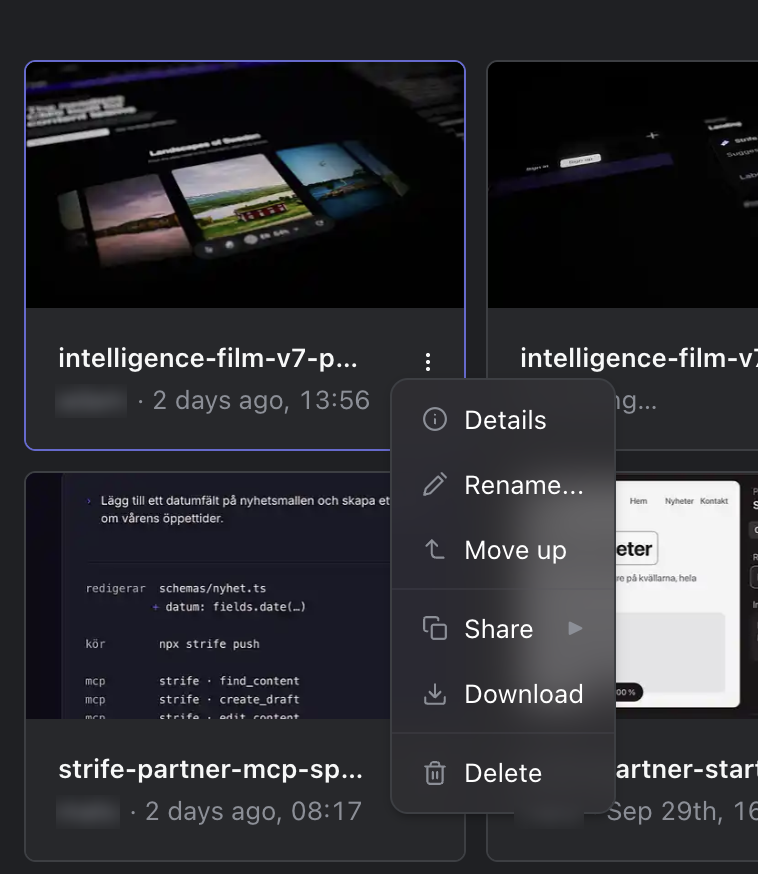This screenshot has width=758, height=874.
Task: Open the white webpage thumbnail behind the menu
Action: pyautogui.click(x=686, y=596)
